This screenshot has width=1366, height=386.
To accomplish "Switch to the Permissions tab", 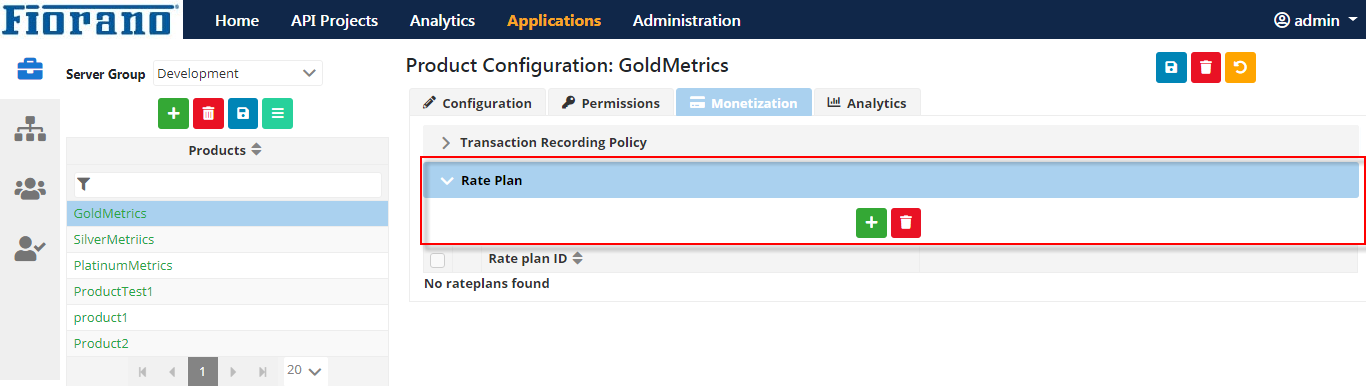I will tap(610, 103).
